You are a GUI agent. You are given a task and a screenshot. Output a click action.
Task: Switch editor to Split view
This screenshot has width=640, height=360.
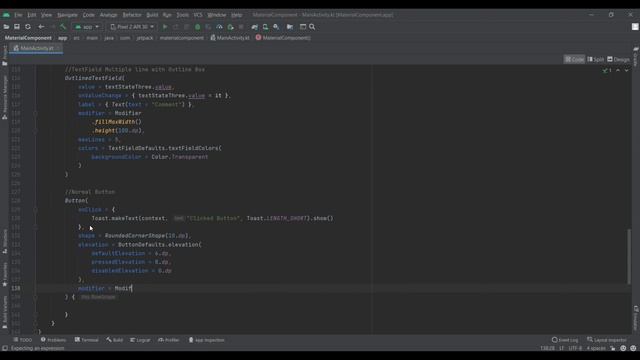[596, 60]
